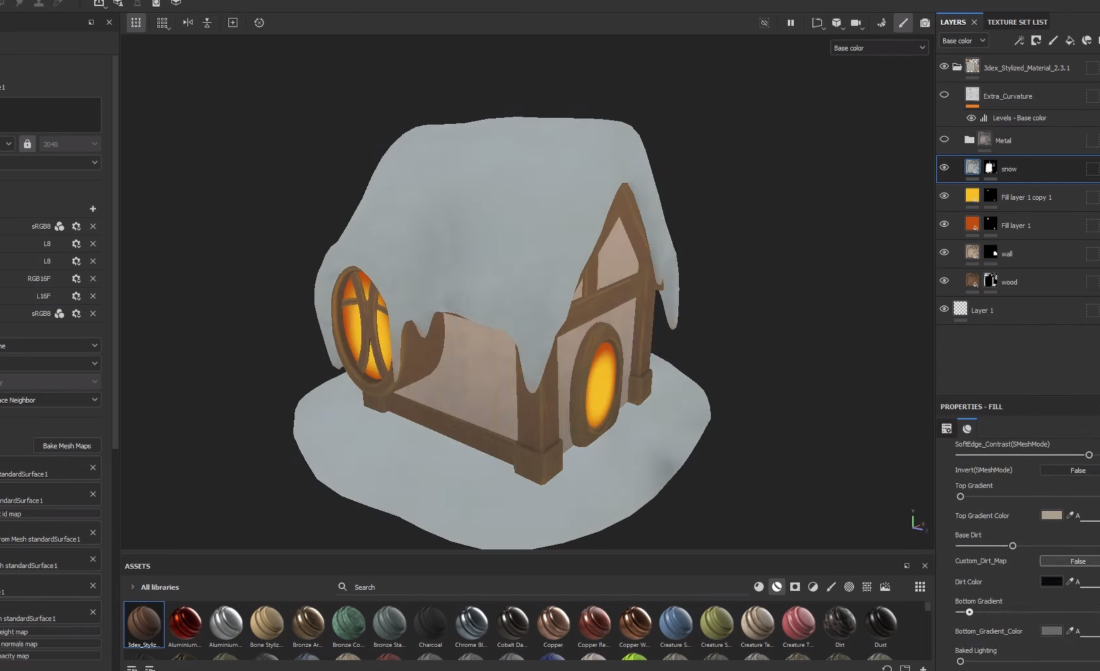
Task: Select the Copper material thumbnail
Action: coord(553,623)
